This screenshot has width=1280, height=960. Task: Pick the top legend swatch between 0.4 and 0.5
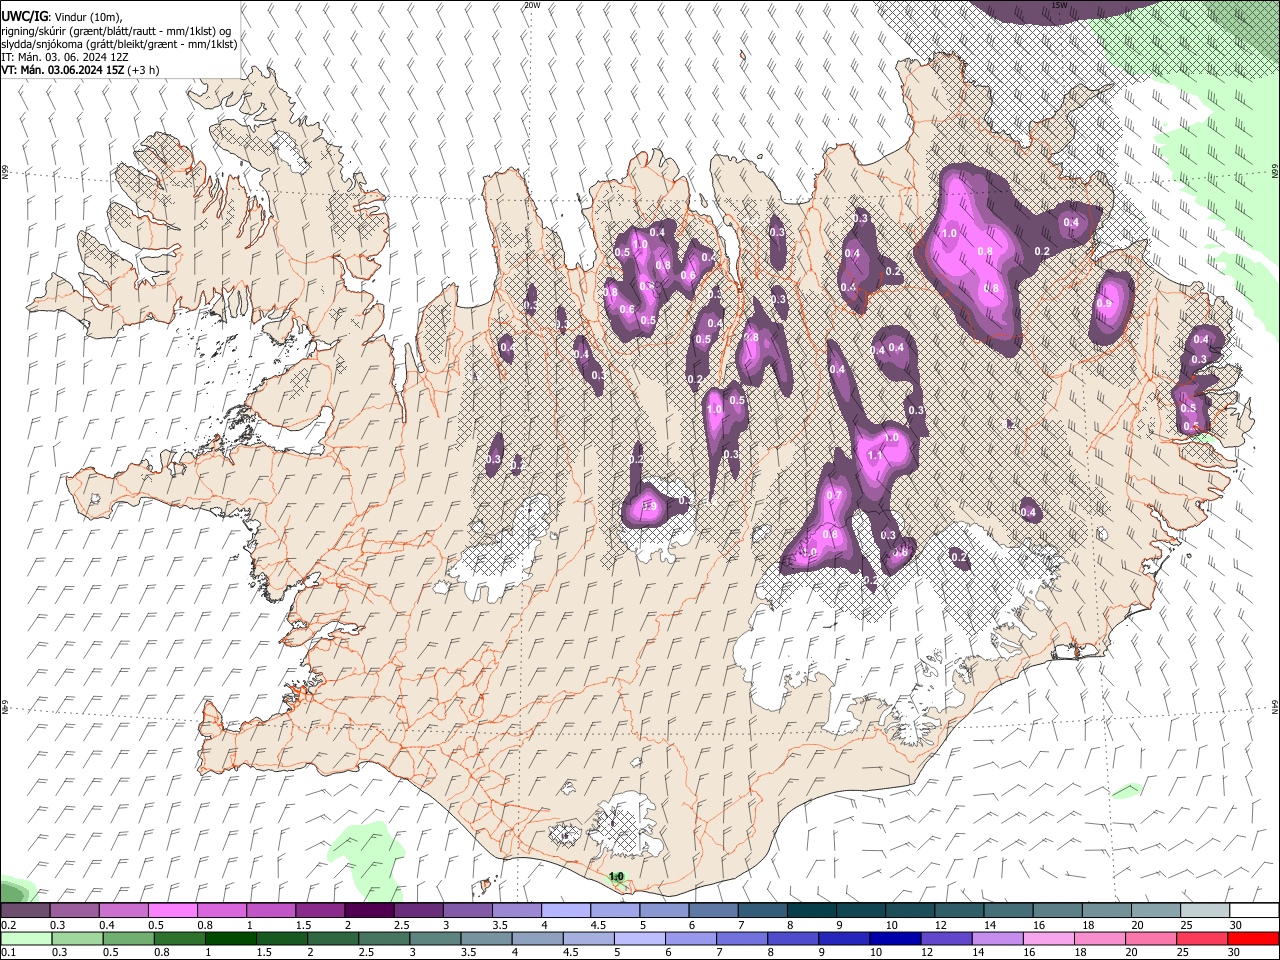click(x=123, y=910)
